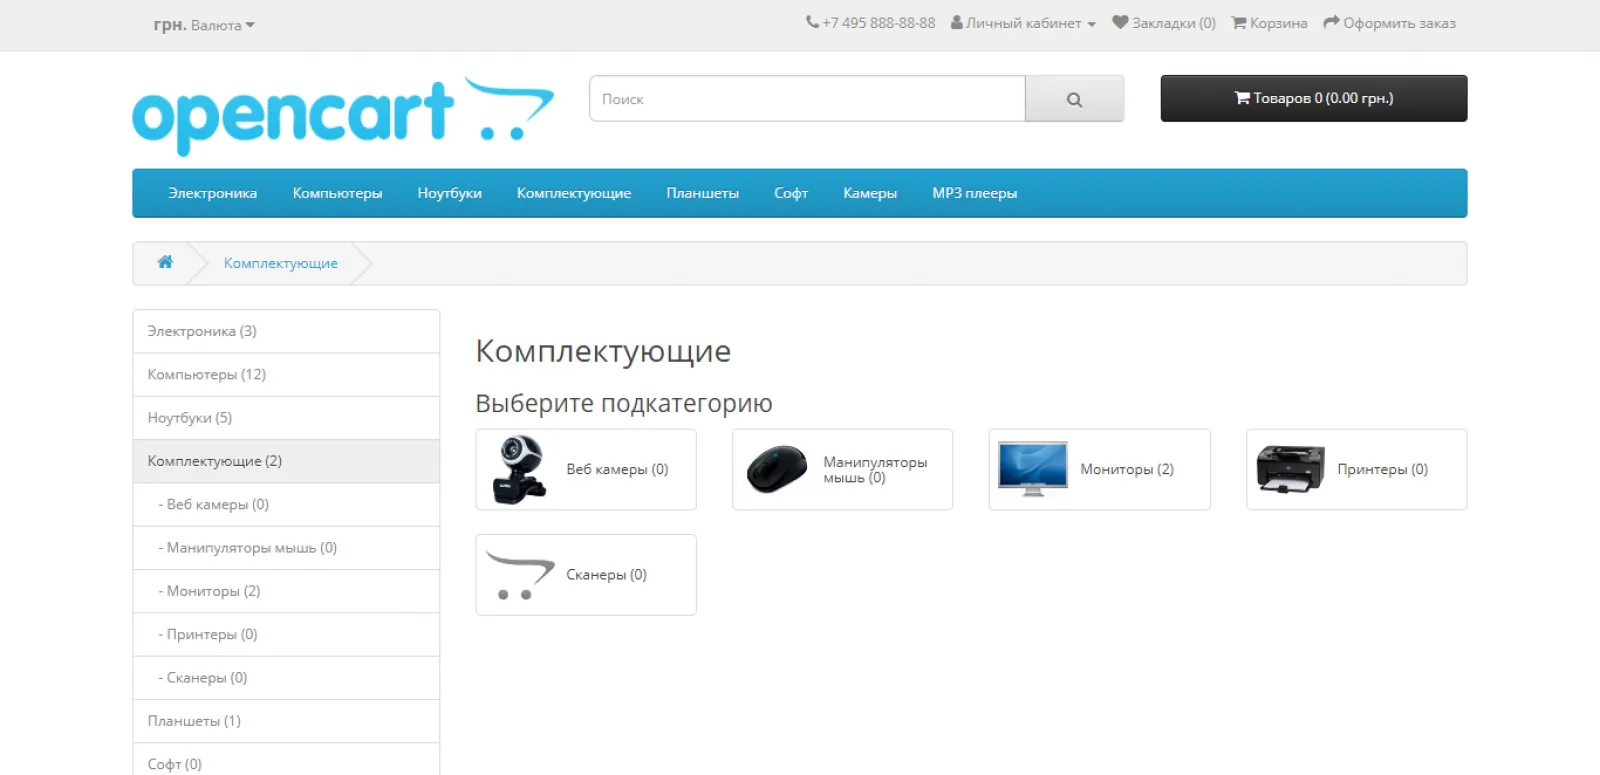The image size is (1600, 775).
Task: Select Комплектующие (2) in the sidebar
Action: pyautogui.click(x=286, y=461)
